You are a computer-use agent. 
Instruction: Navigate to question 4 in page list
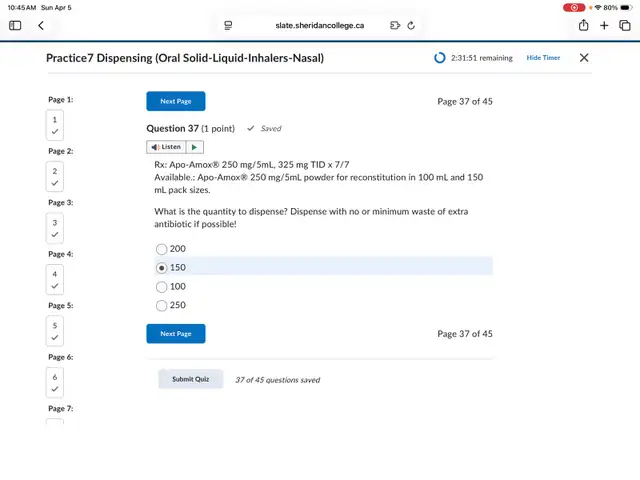55,279
